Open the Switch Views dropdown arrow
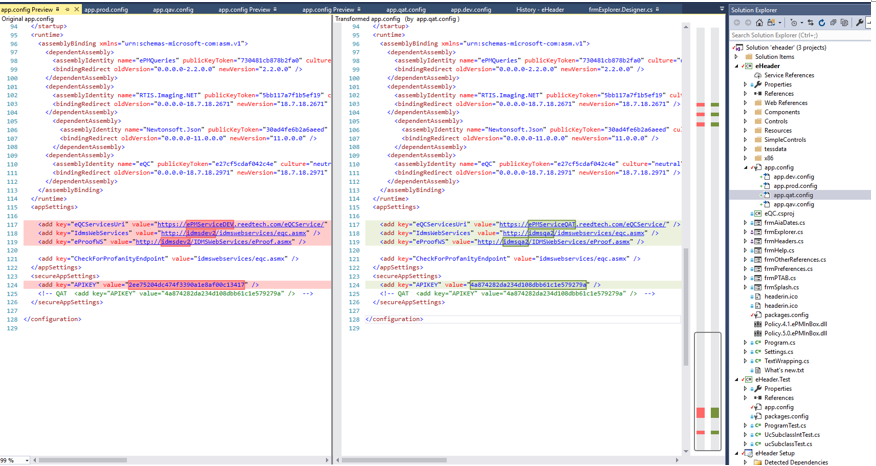The height and width of the screenshot is (466, 876). 780,22
